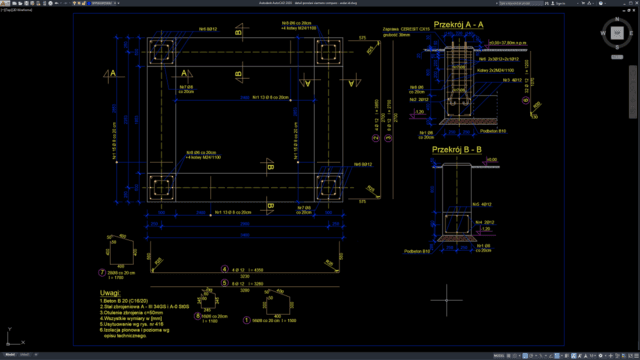Switch to the Układ1 layout tab
Image resolution: width=640 pixels, height=360 pixels.
click(x=24, y=355)
